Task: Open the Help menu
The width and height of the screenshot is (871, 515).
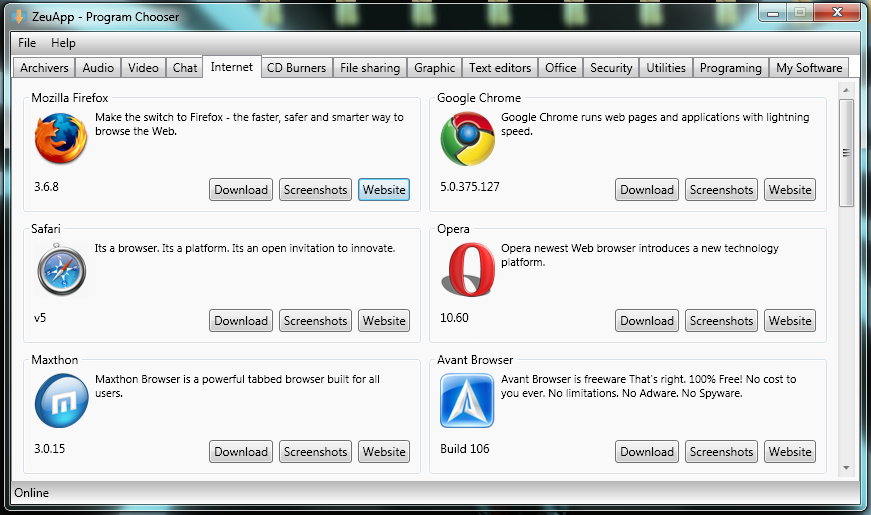Action: [63, 43]
